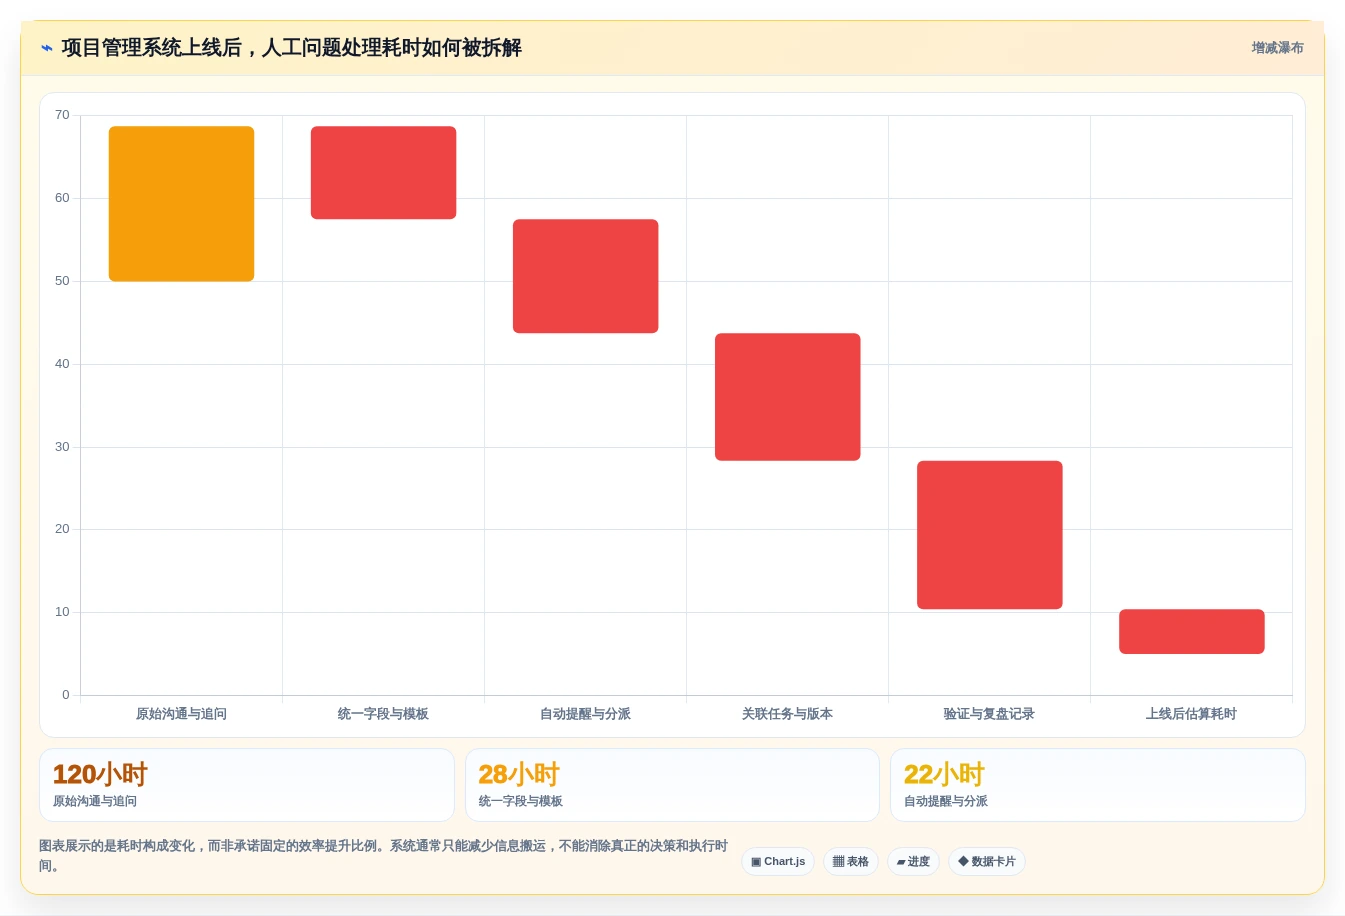Click the red 统一字段与模板 bar
The height and width of the screenshot is (916, 1345).
point(383,173)
